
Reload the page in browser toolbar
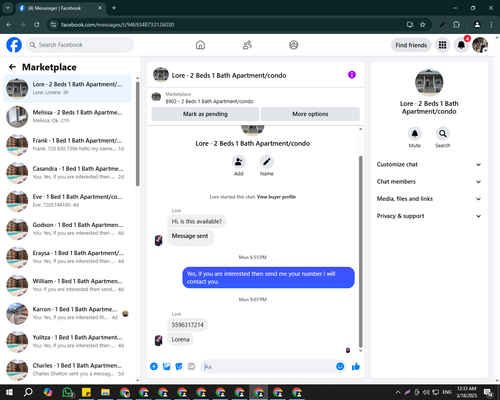(x=37, y=25)
